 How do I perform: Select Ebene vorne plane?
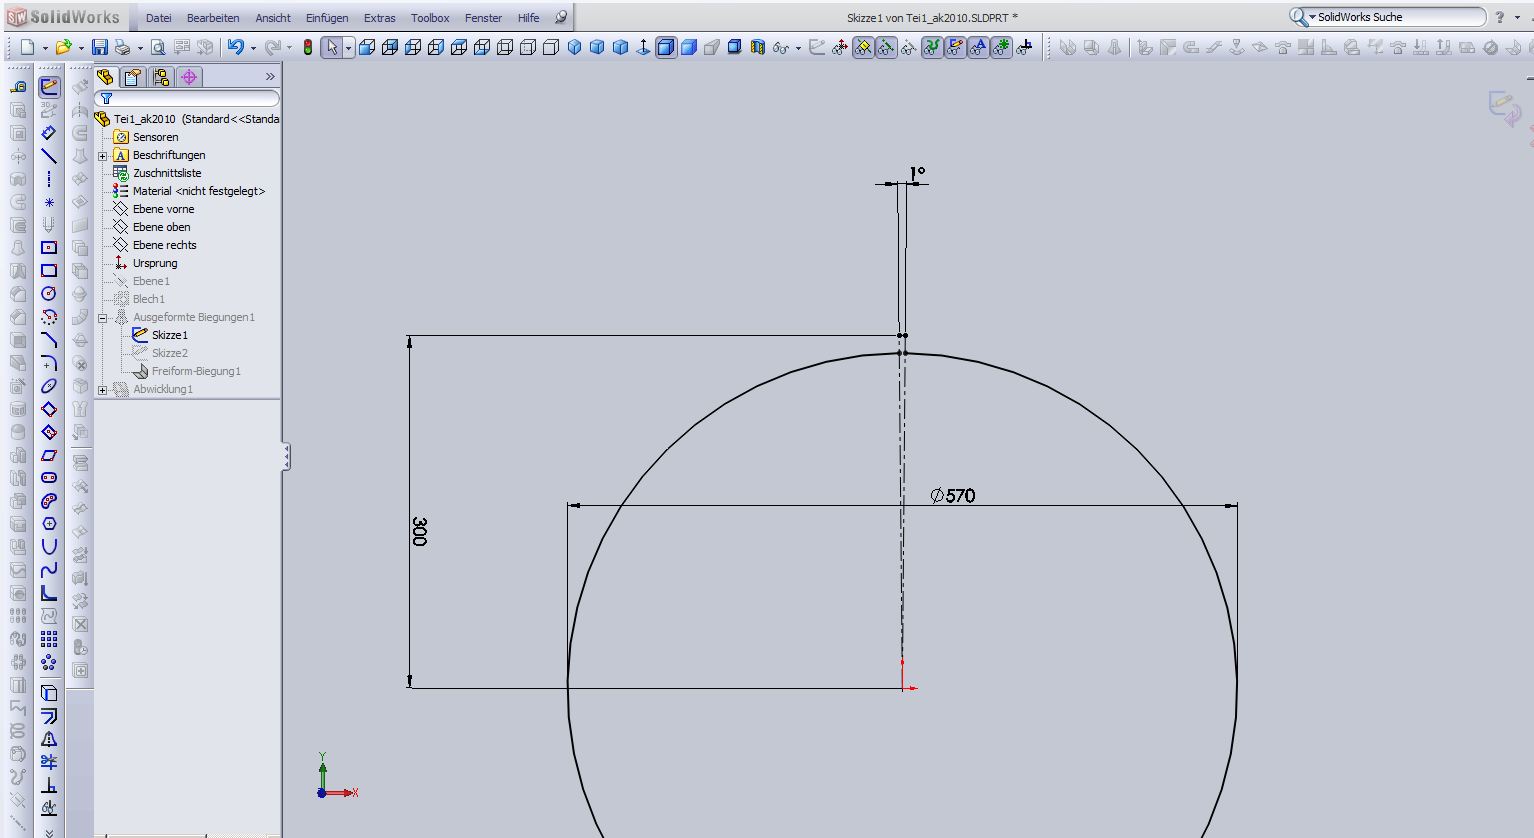click(x=154, y=209)
